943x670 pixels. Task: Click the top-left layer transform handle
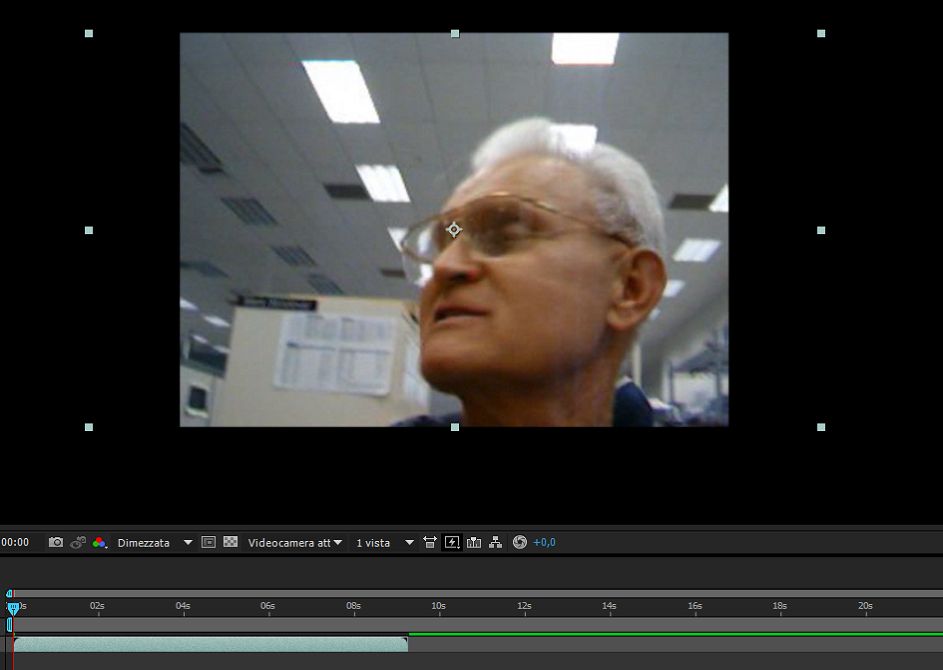(89, 34)
